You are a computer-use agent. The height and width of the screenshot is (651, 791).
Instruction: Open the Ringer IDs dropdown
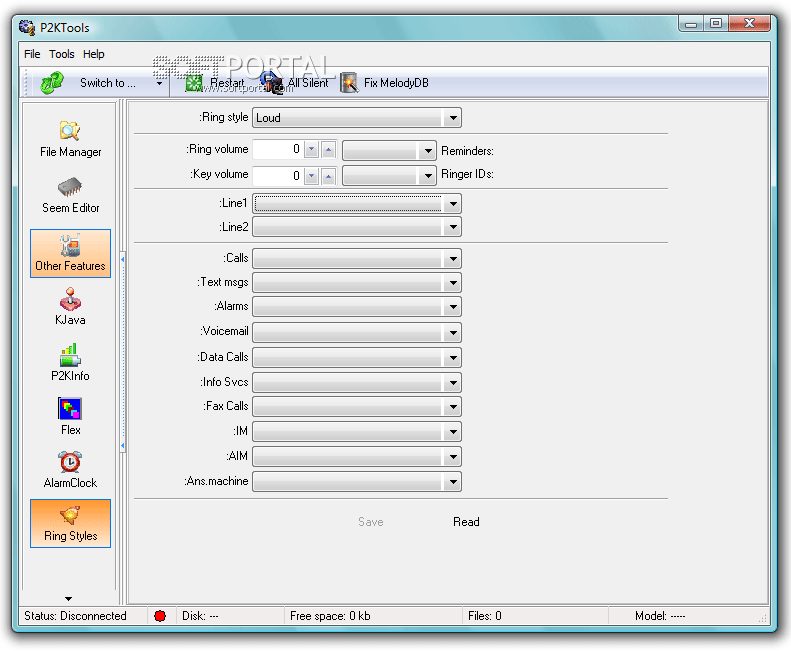(389, 175)
